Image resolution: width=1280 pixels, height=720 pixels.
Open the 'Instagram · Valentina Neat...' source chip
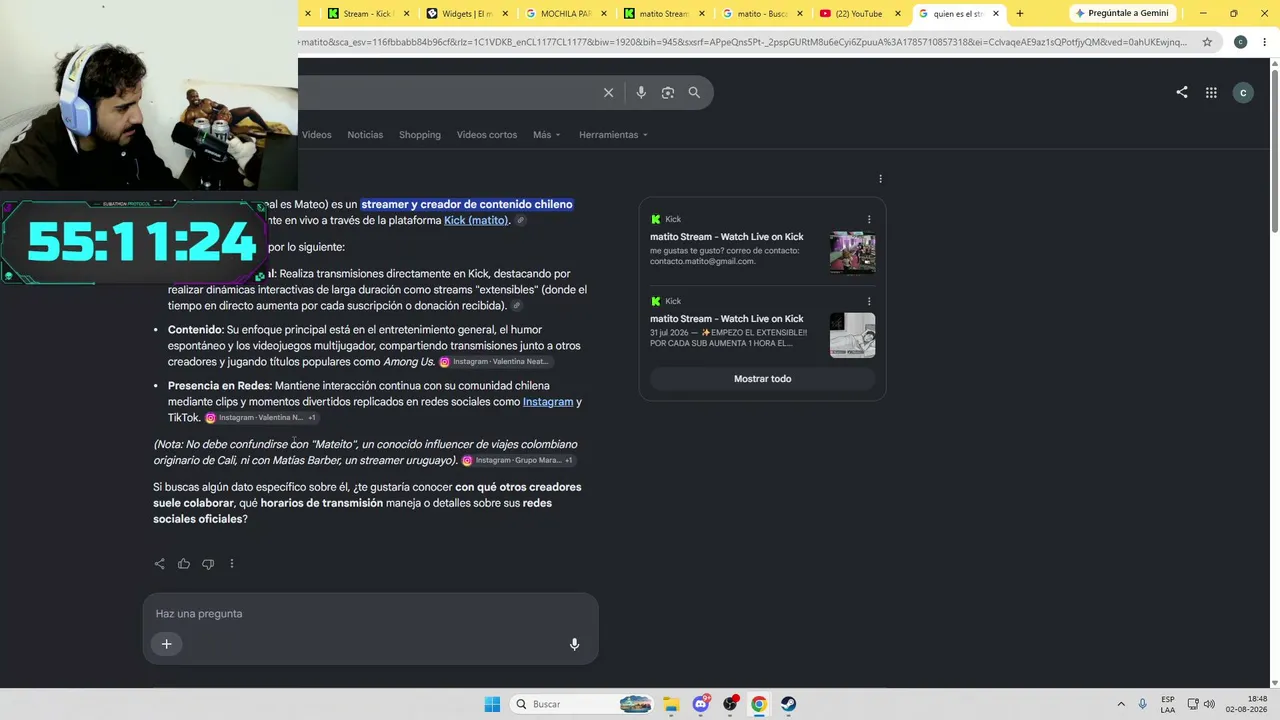[x=495, y=362]
